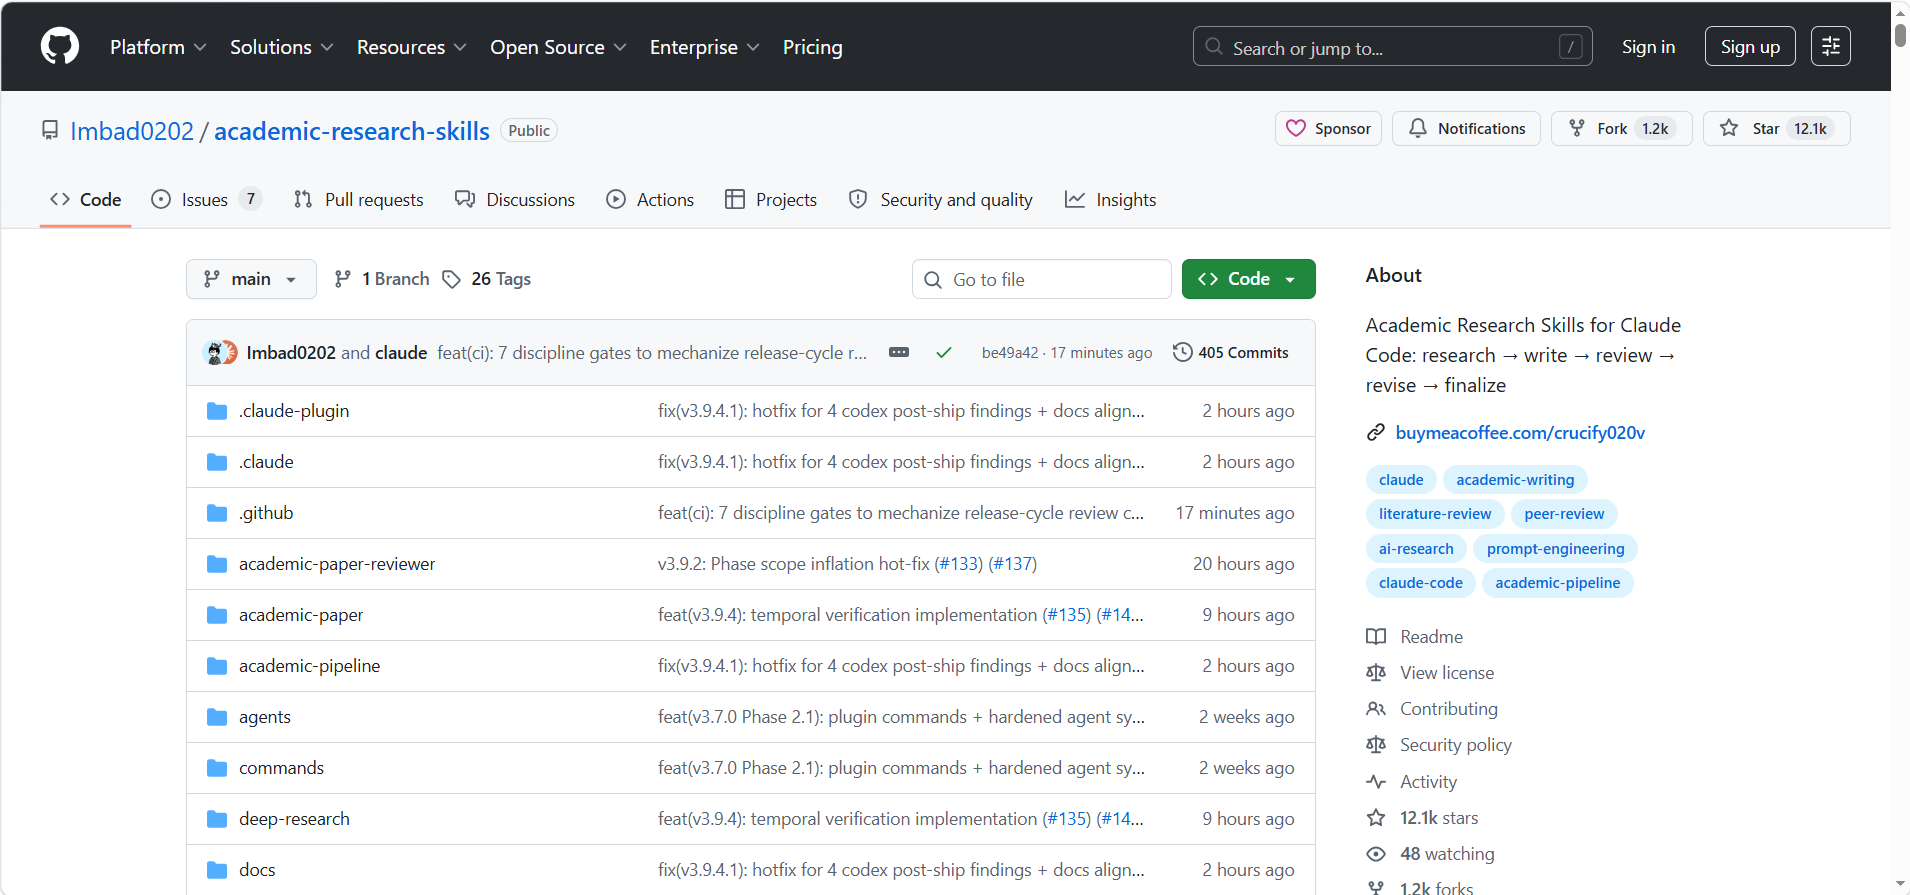Select the prompt-engineering topic tag

[x=1555, y=549]
